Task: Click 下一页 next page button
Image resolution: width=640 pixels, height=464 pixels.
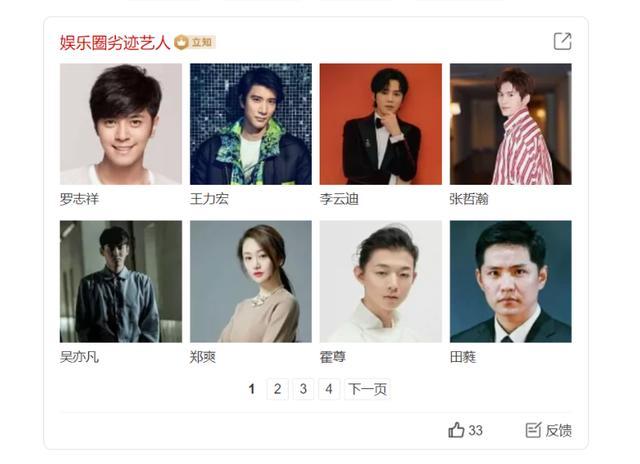Action: [367, 389]
